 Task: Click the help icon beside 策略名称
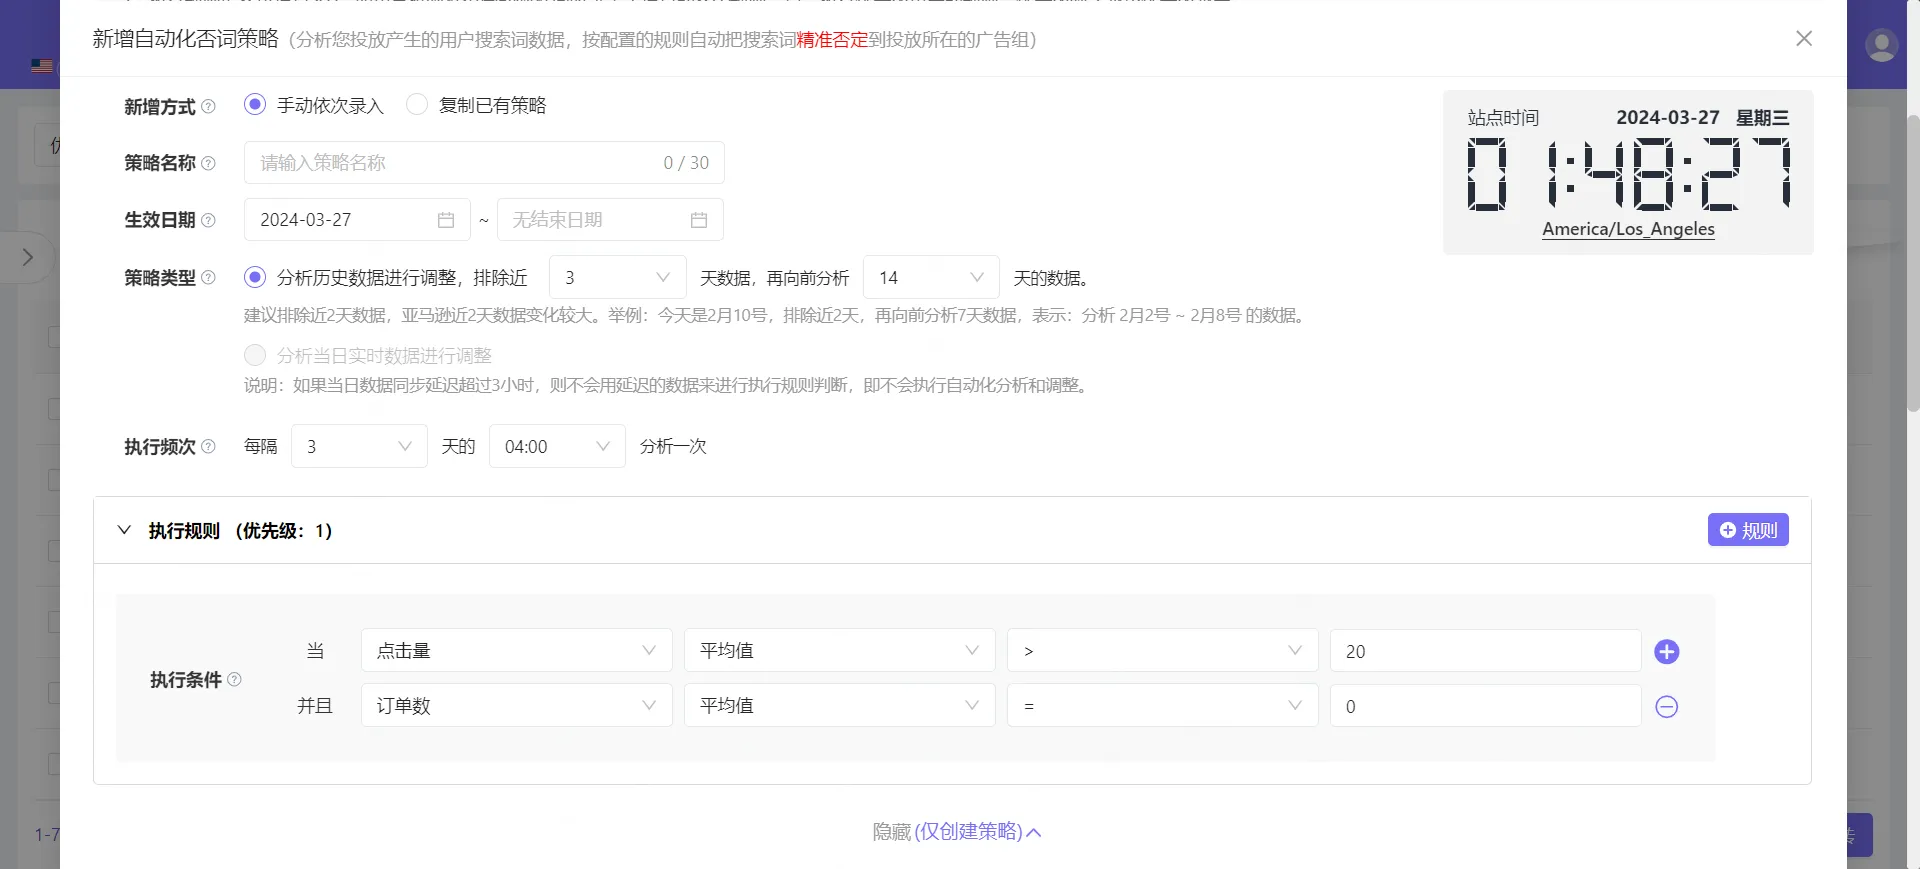(x=208, y=163)
